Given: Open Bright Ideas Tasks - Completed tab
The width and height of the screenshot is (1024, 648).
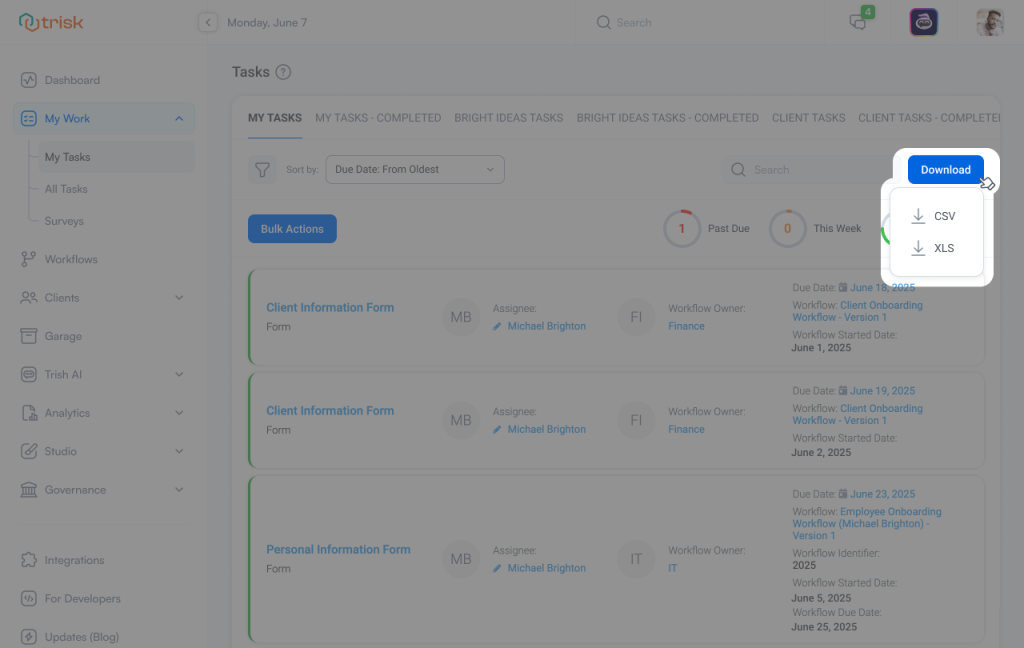Looking at the screenshot, I should click(x=667, y=118).
